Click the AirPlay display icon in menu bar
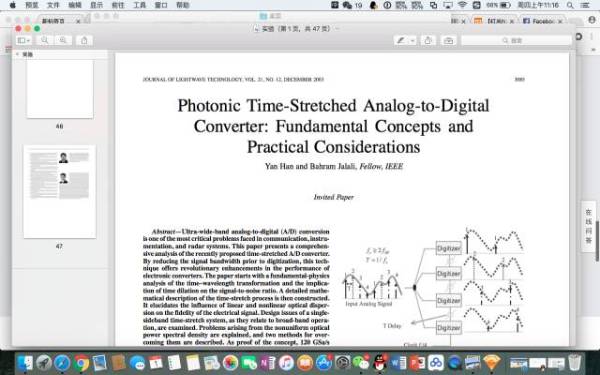Screen dimensions: 600x375 coord(448,5)
